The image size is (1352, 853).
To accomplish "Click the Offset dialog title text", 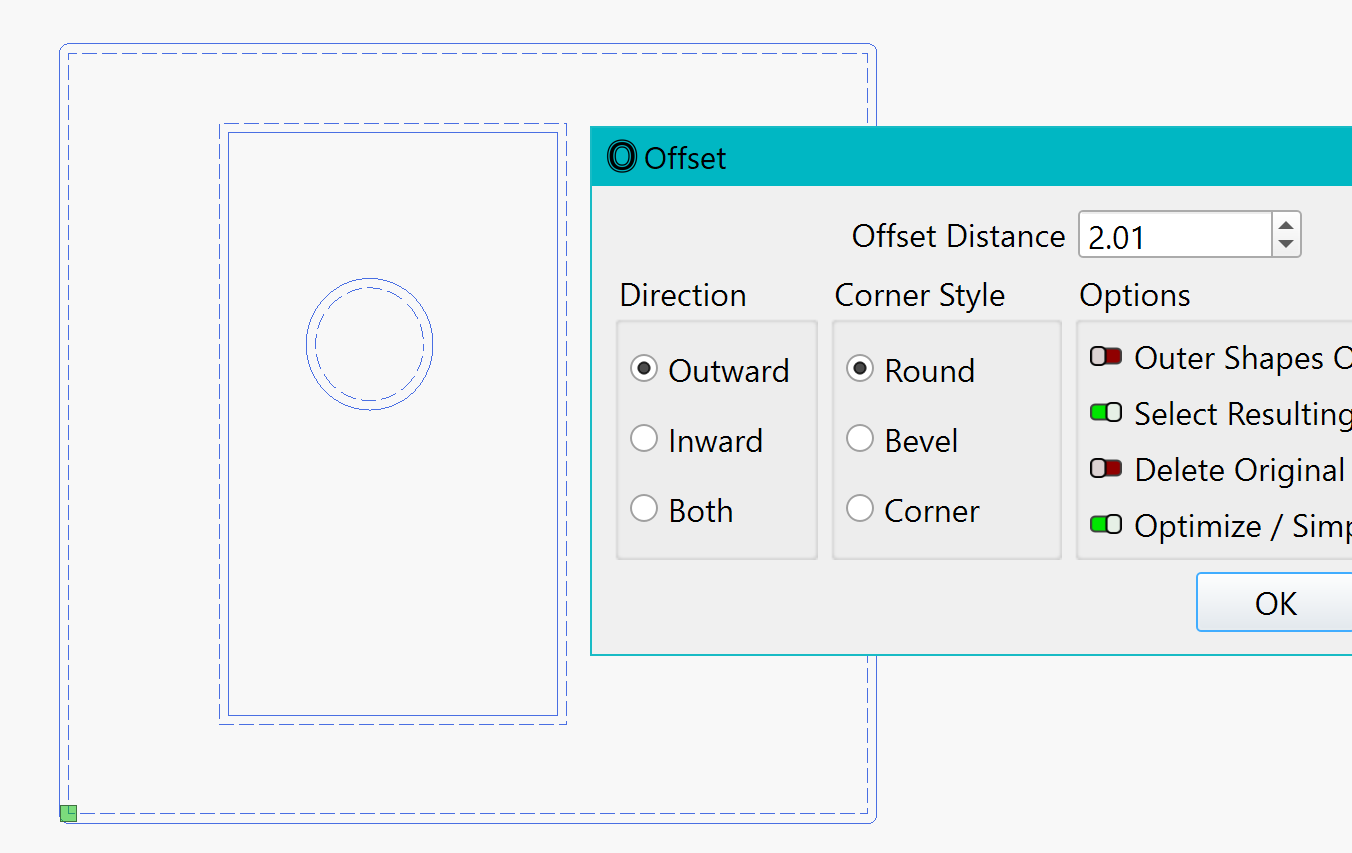I will click(685, 158).
